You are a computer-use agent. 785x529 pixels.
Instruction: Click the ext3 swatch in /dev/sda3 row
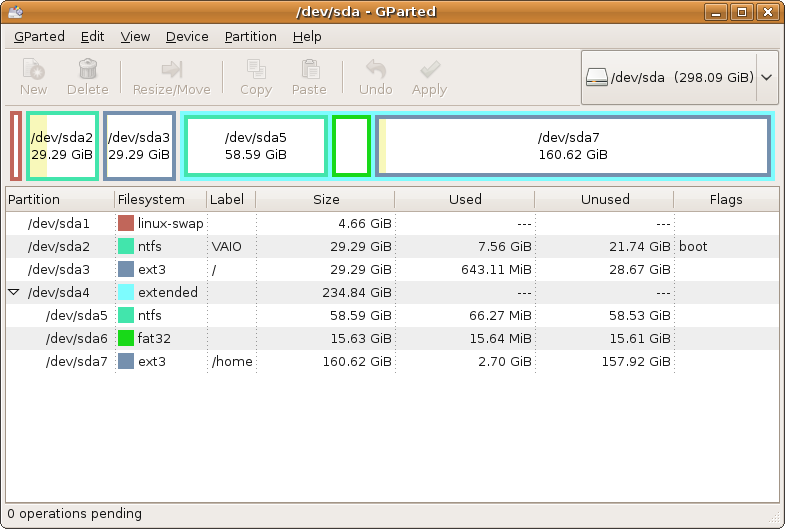(x=126, y=269)
